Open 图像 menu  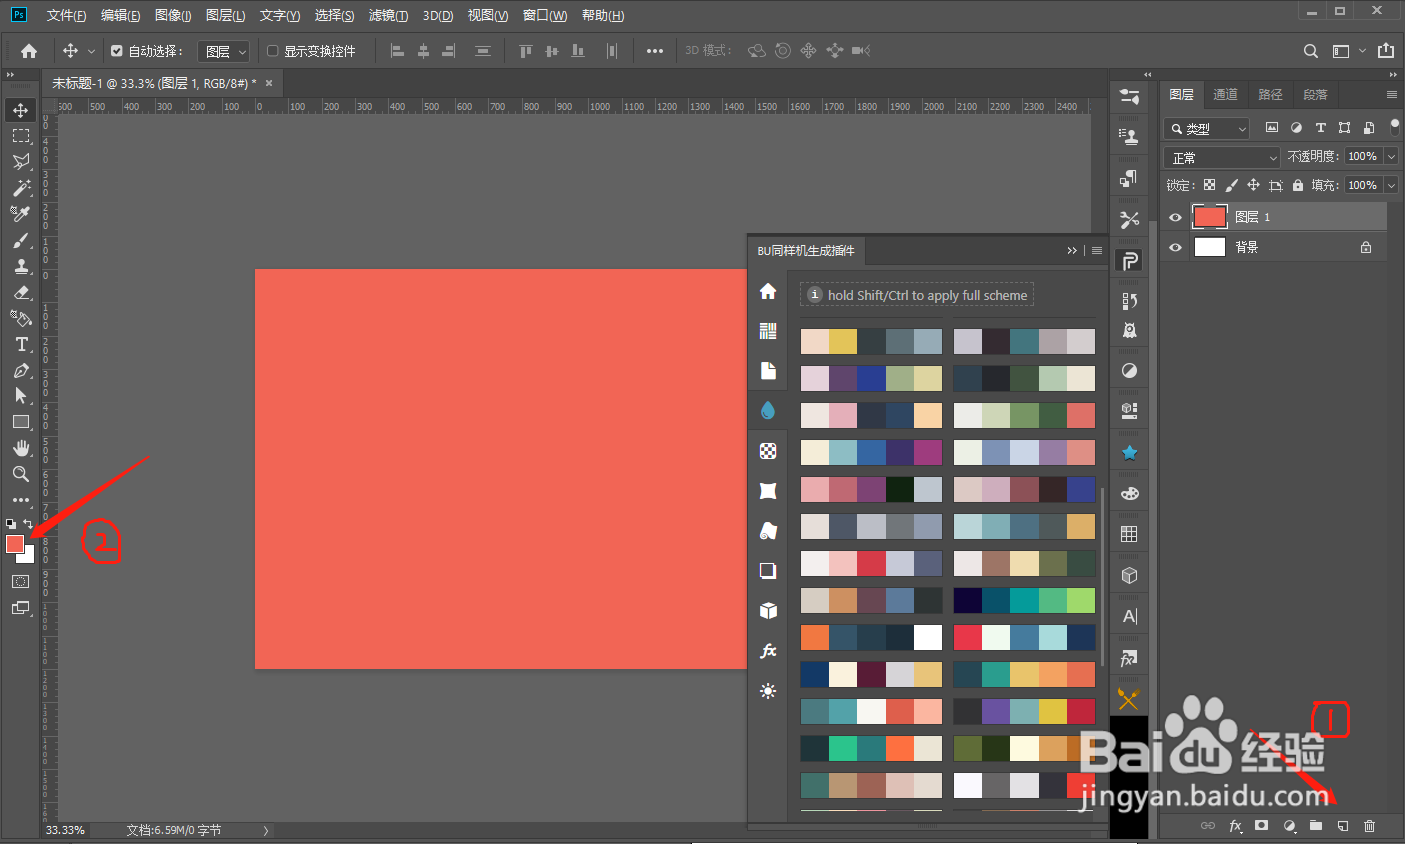[x=173, y=15]
